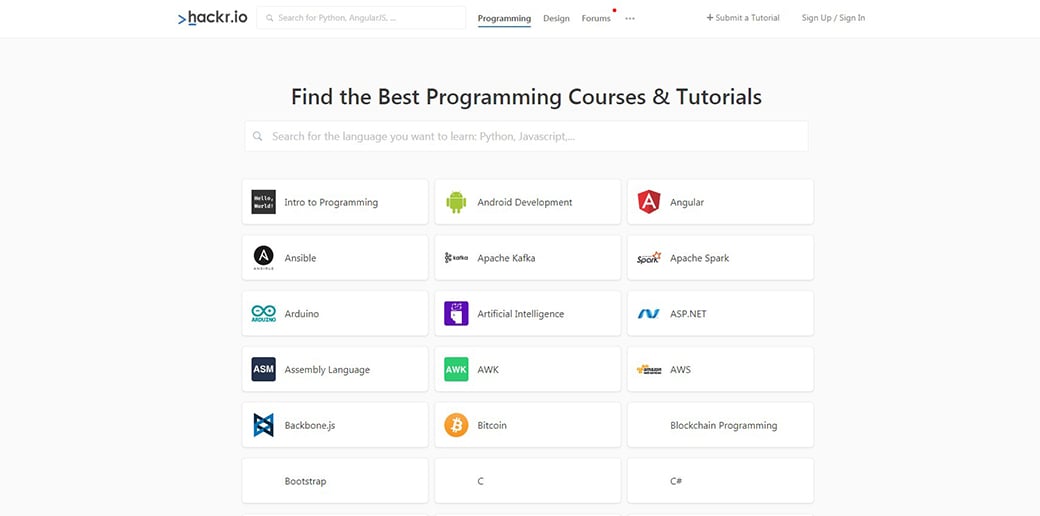
Task: Click the main language search field
Action: coord(527,136)
